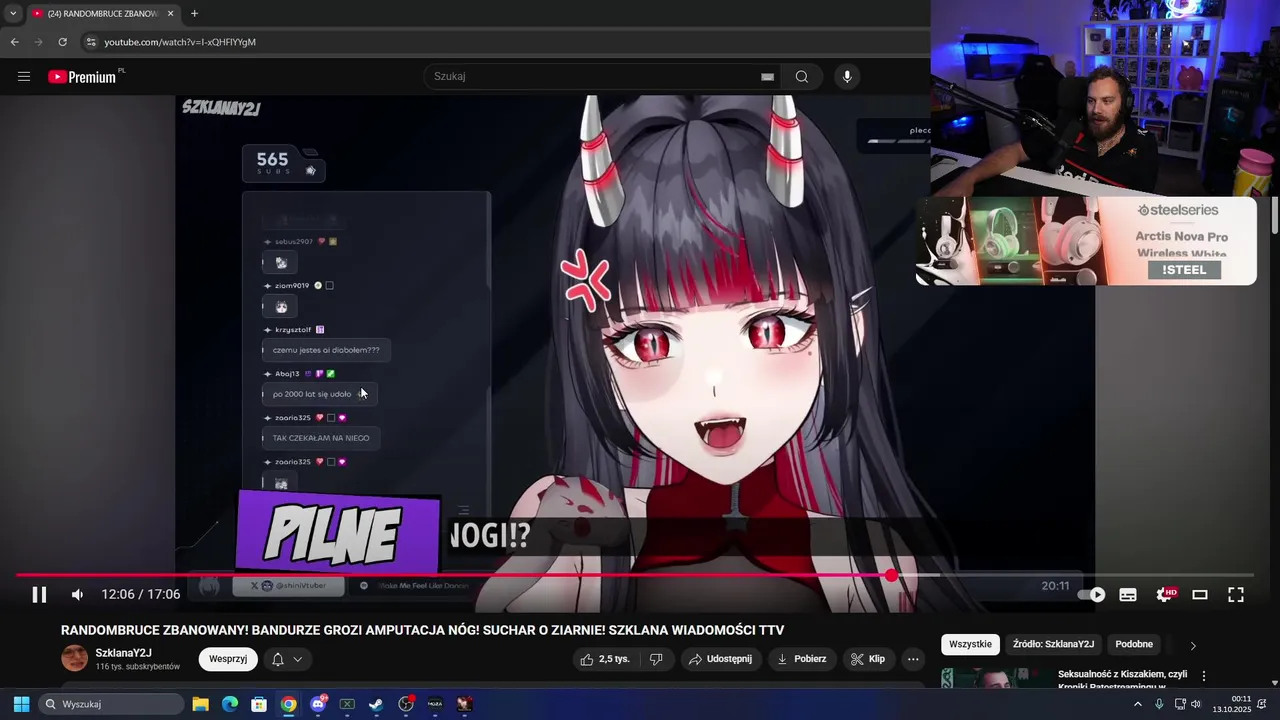Create a Klip from the video
This screenshot has height=720, width=1280.
pyautogui.click(x=867, y=659)
